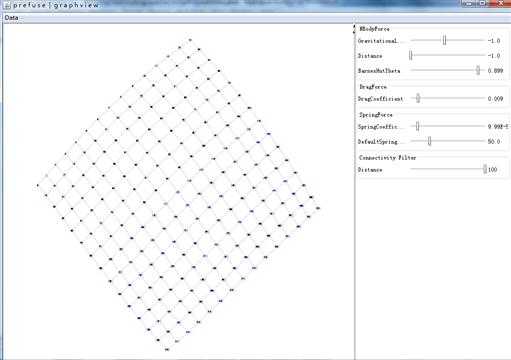Click the split pane collapse arrows
The image size is (511, 360).
point(354,29)
